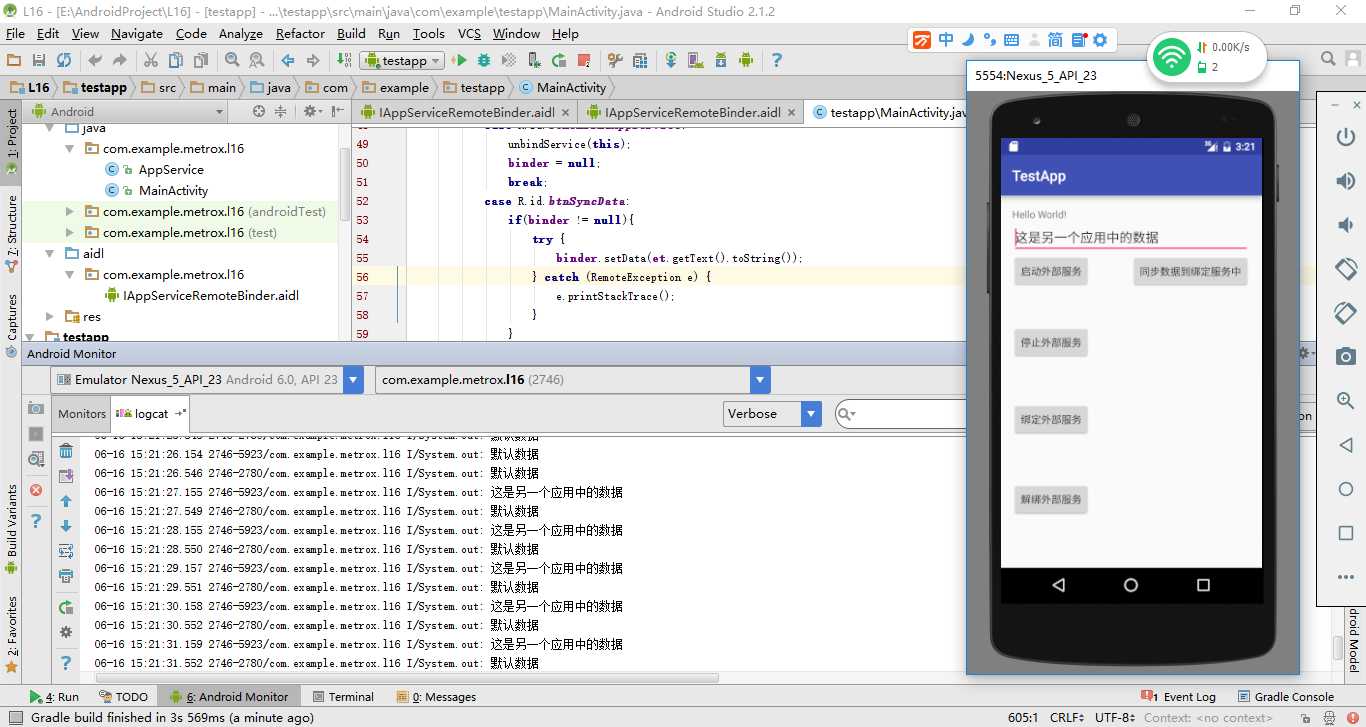Viewport: 1366px width, 727px height.
Task: Expand com.example.metrox.l16 (androidTest) package
Action: (x=69, y=211)
